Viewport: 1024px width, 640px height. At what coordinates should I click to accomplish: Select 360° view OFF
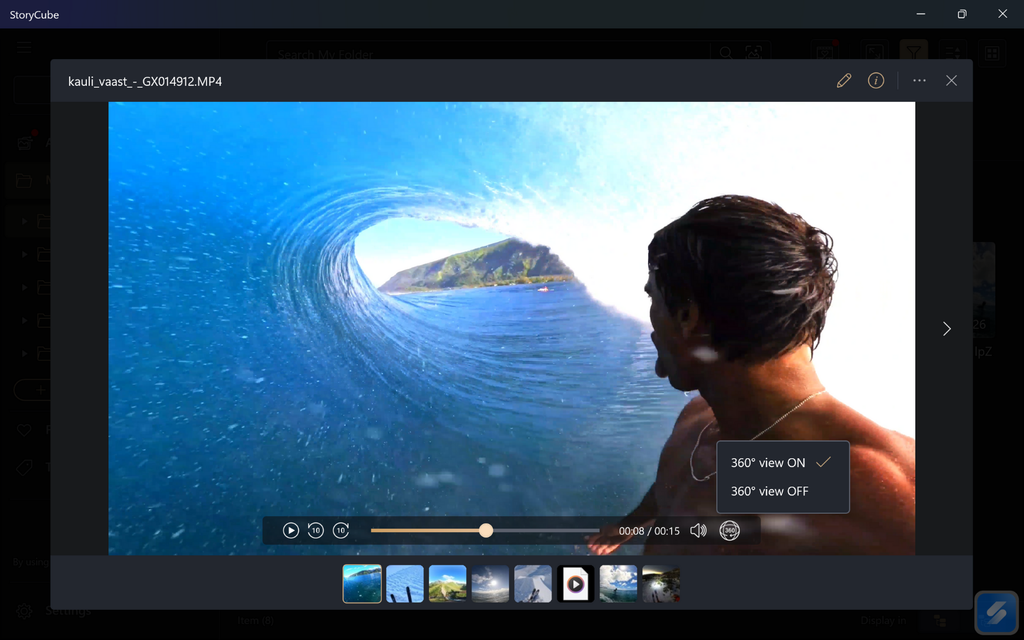[769, 491]
